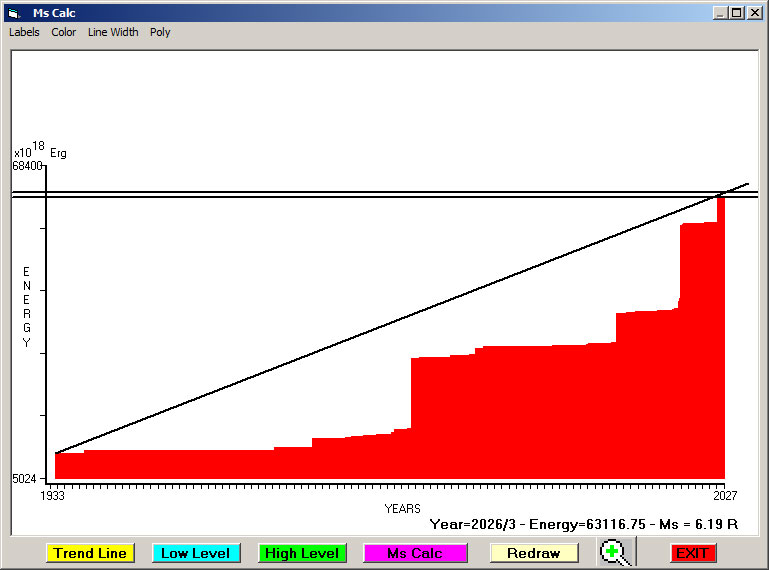
Task: Click the 68400 energy axis label
Action: coord(27,166)
